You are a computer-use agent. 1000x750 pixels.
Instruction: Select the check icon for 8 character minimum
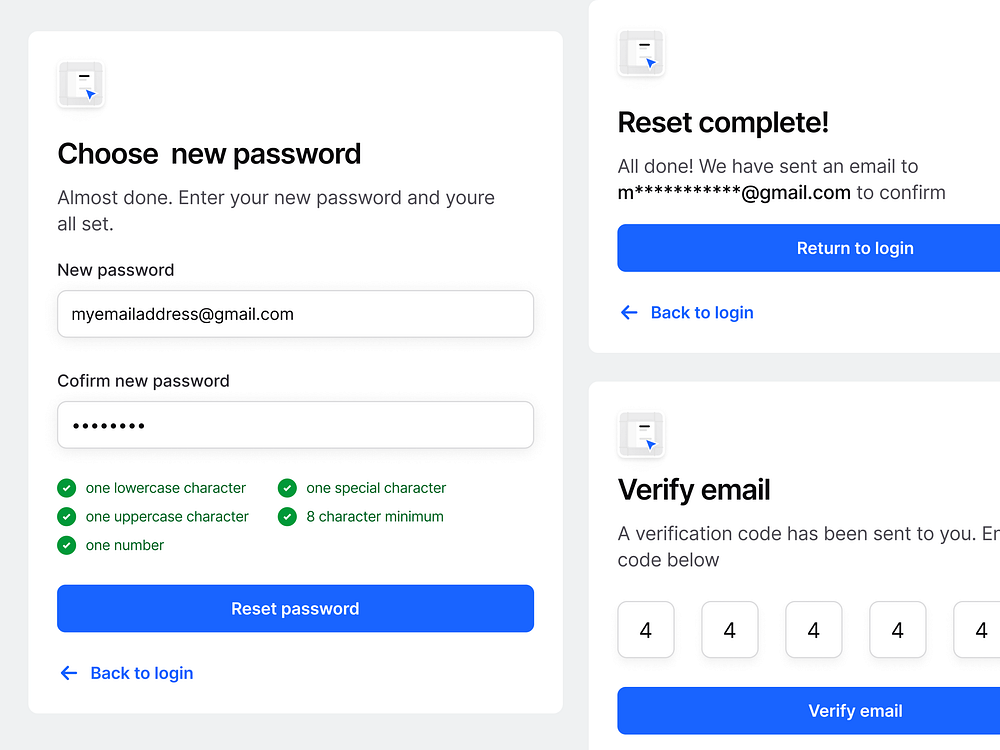click(287, 516)
